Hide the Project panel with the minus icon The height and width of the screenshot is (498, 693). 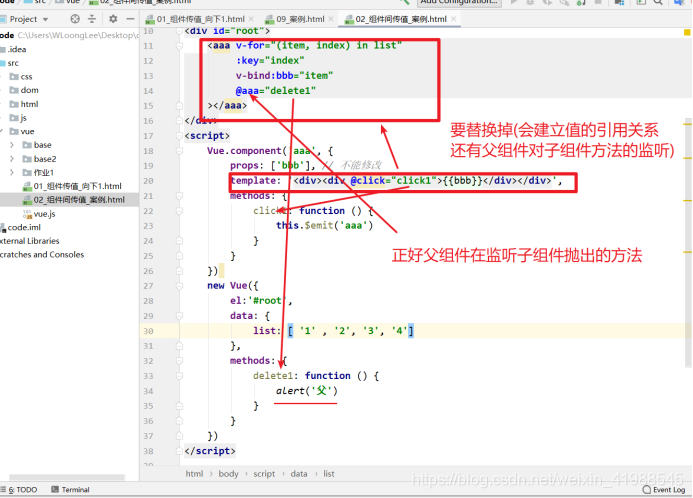coord(130,19)
